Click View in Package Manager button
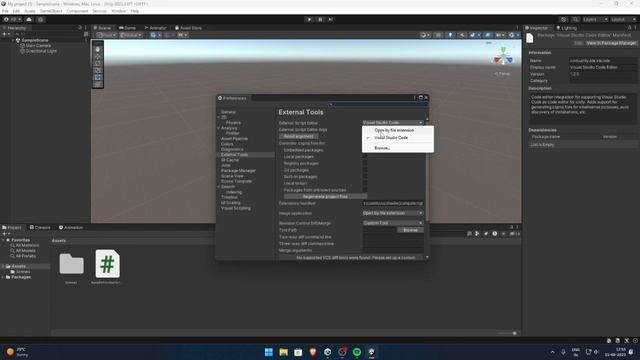The height and width of the screenshot is (360, 640). 611,43
